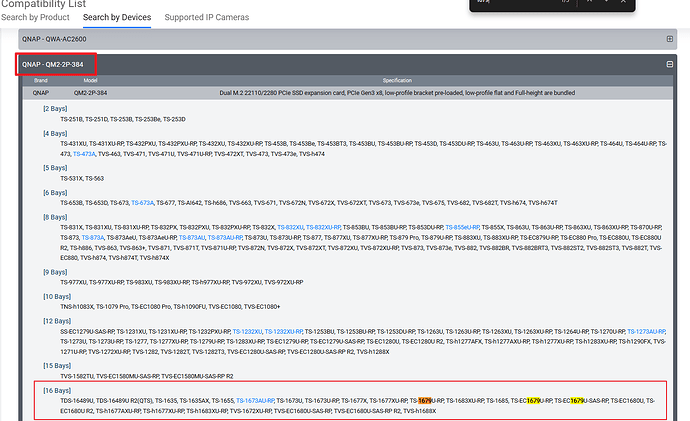The image size is (690, 421).
Task: Switch to Search by Product tab
Action: [x=35, y=19]
